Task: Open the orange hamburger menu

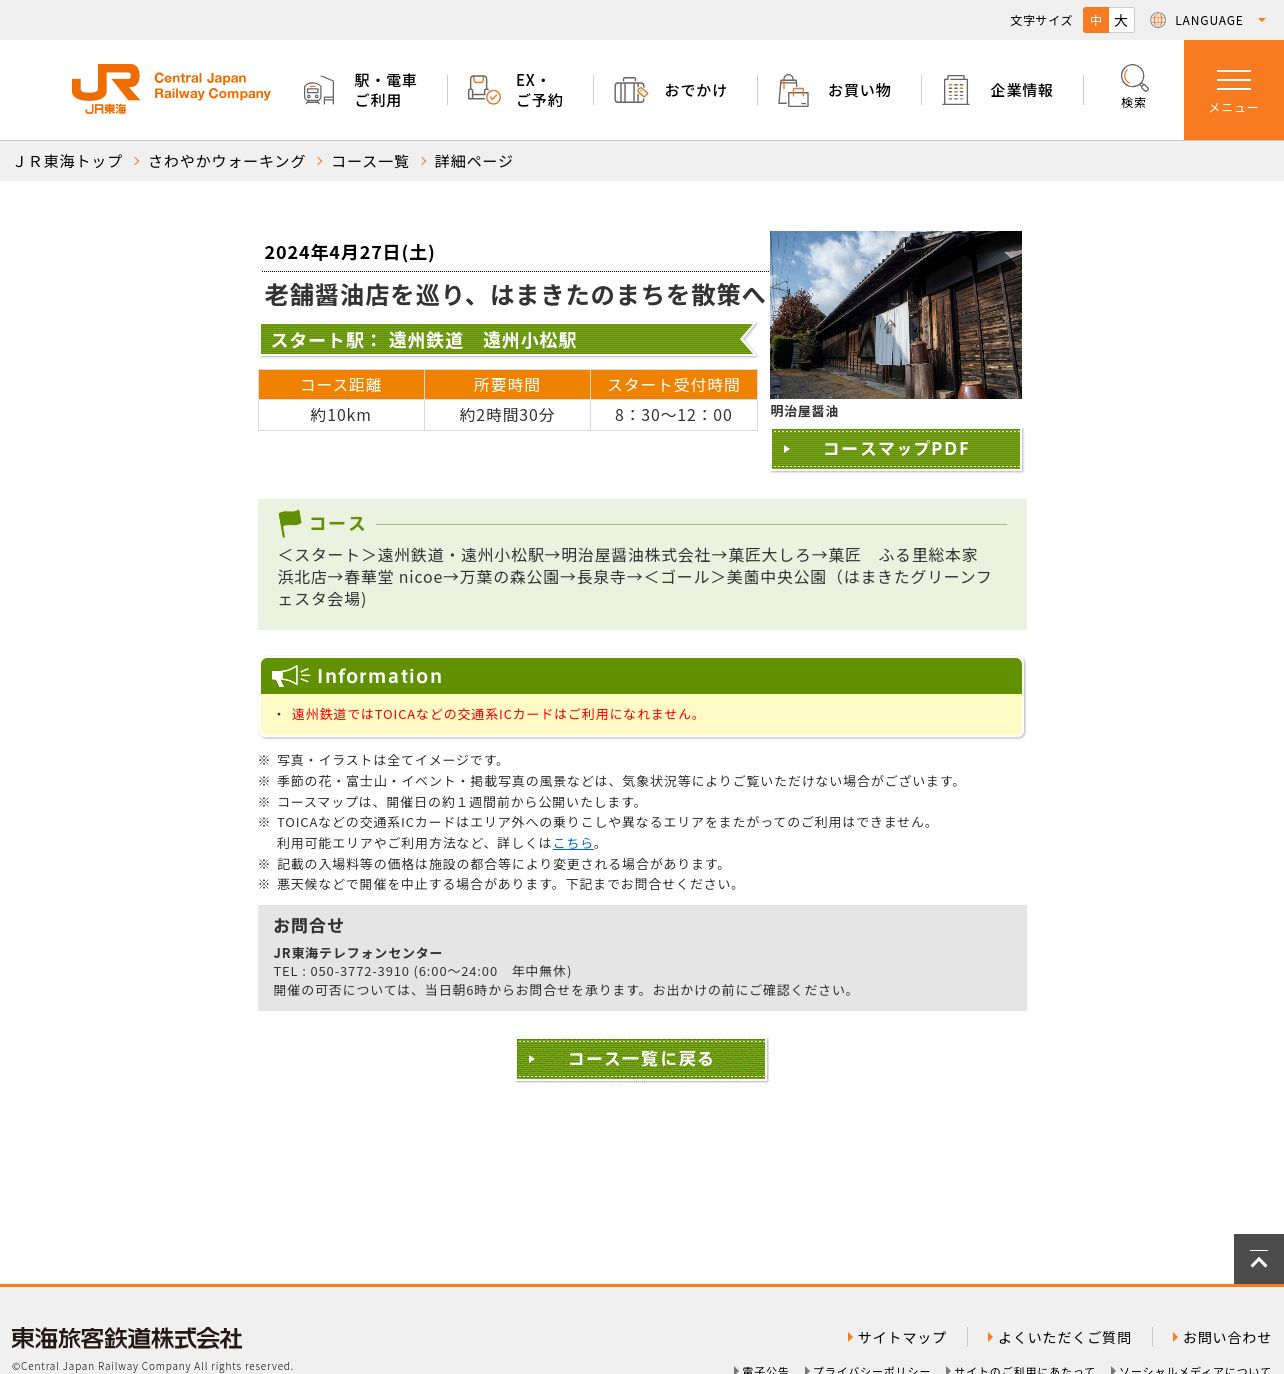Action: (x=1234, y=90)
